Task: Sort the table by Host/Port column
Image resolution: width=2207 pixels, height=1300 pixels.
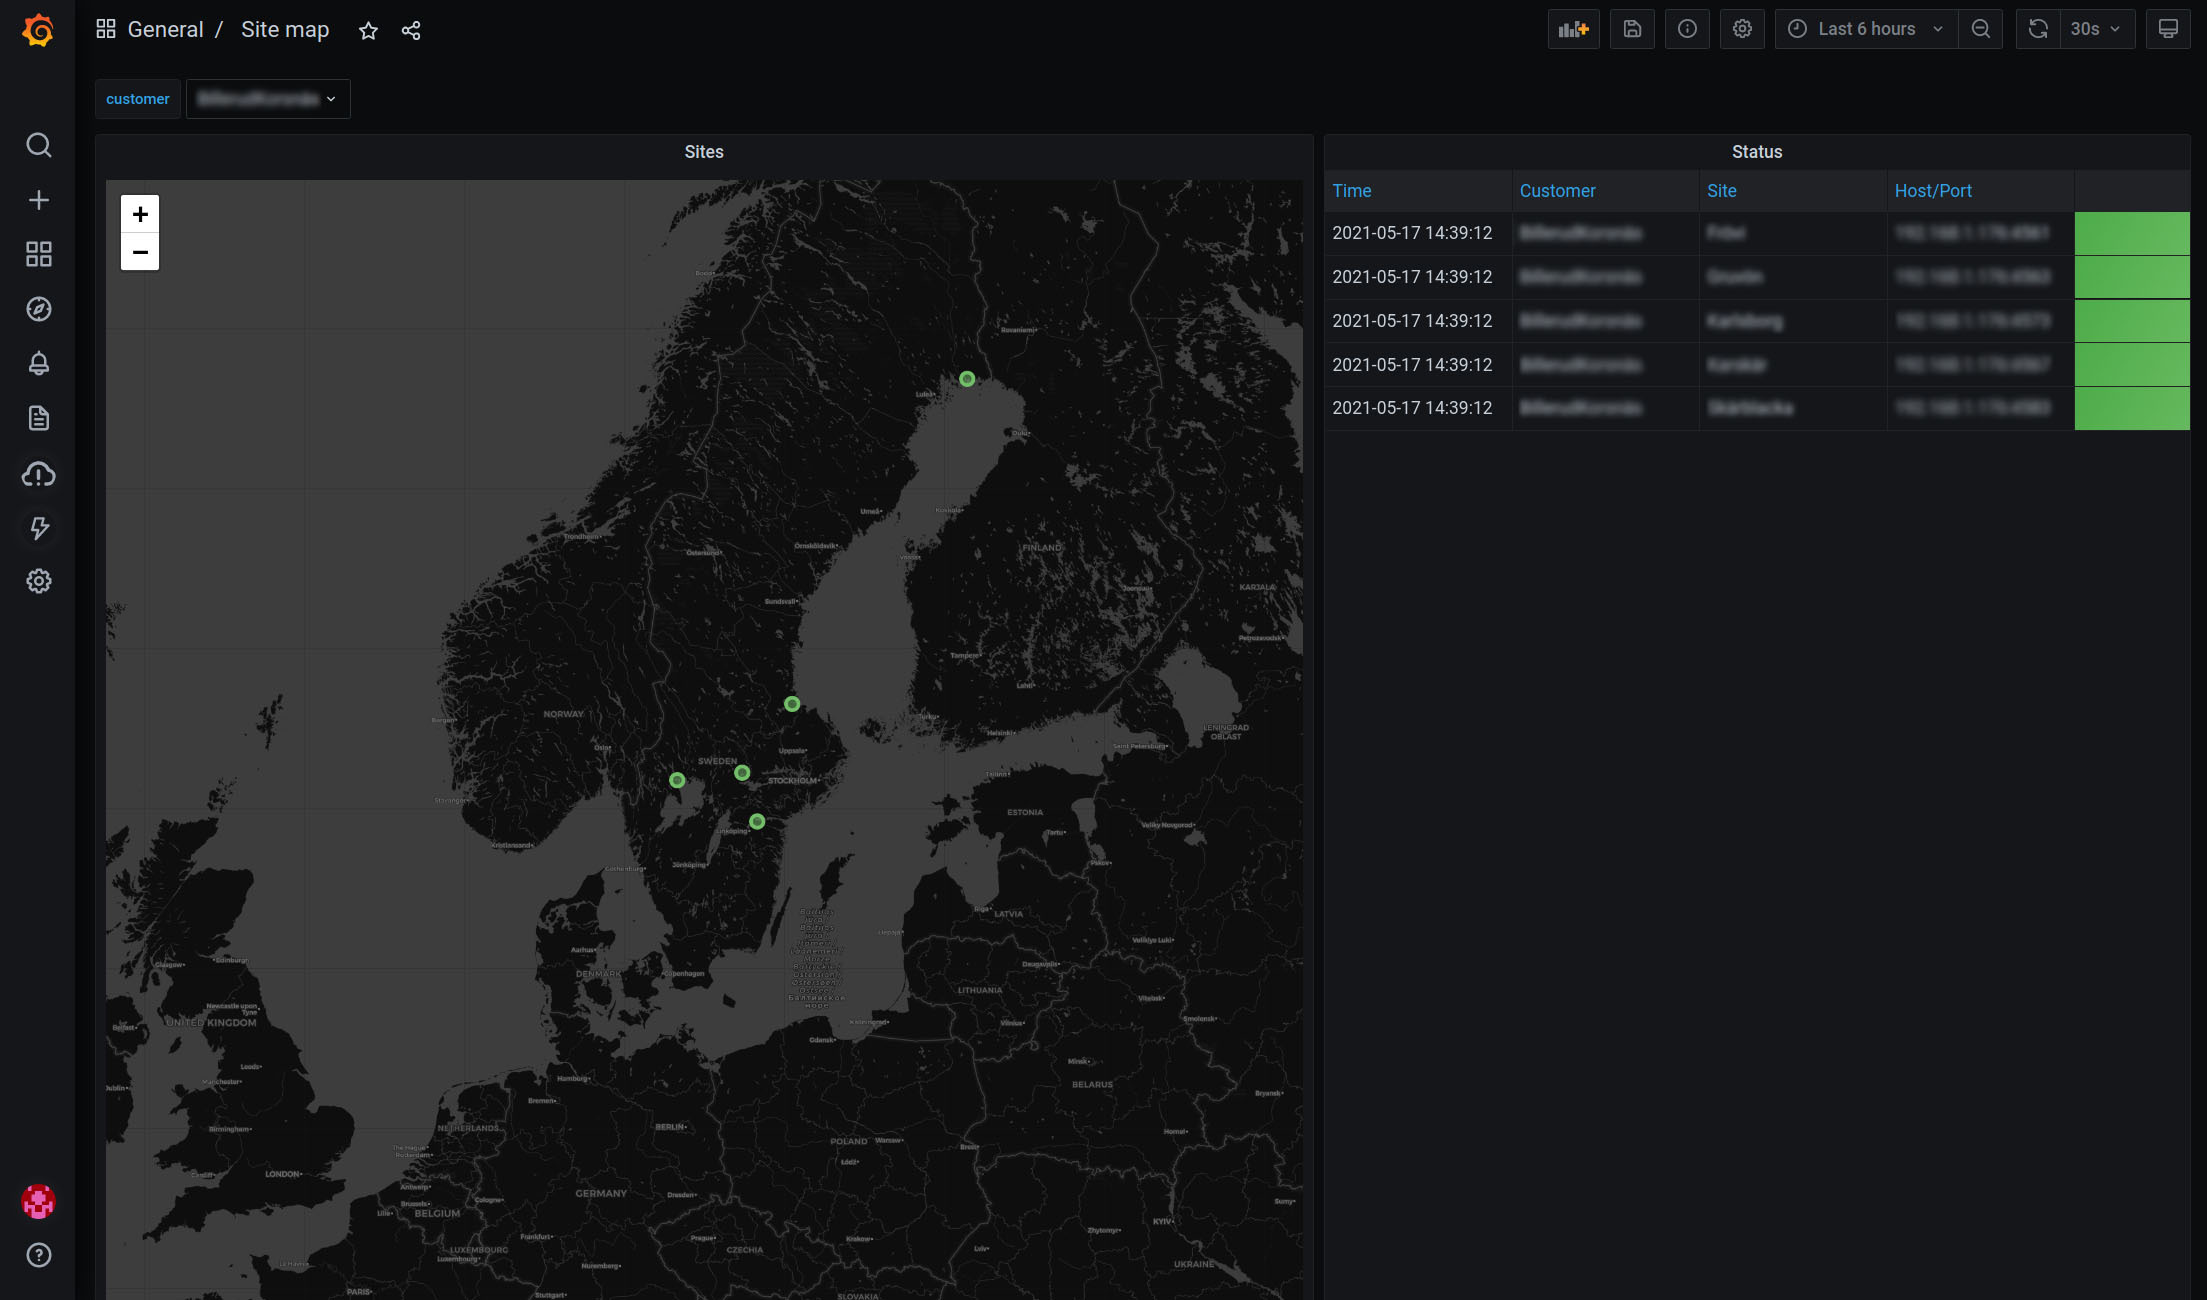Action: pos(1932,191)
